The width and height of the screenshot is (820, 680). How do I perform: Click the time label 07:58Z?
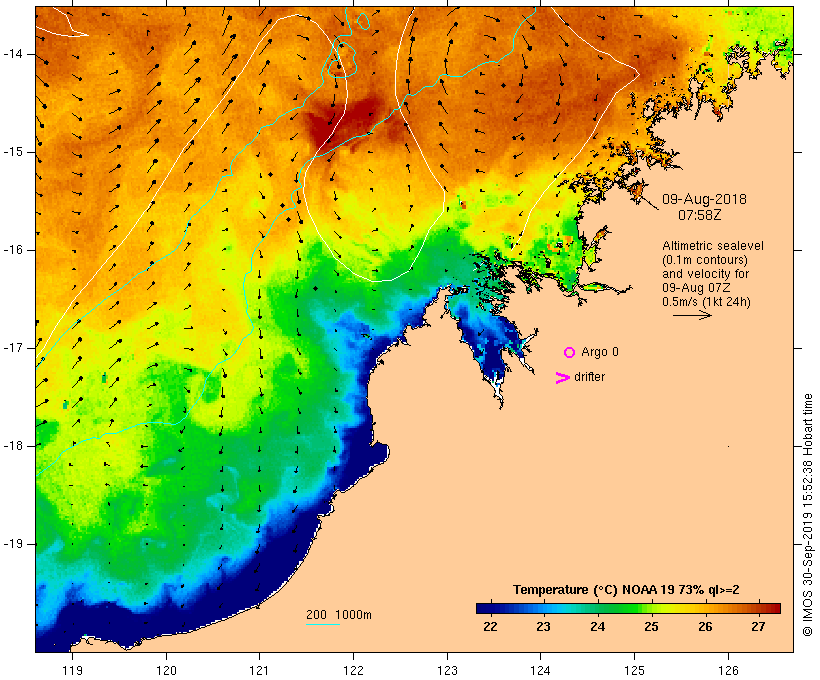pyautogui.click(x=700, y=215)
